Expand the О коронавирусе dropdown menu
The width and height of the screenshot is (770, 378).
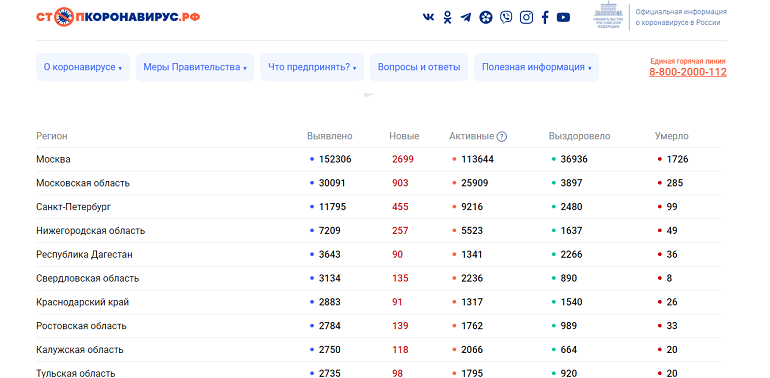(x=82, y=67)
